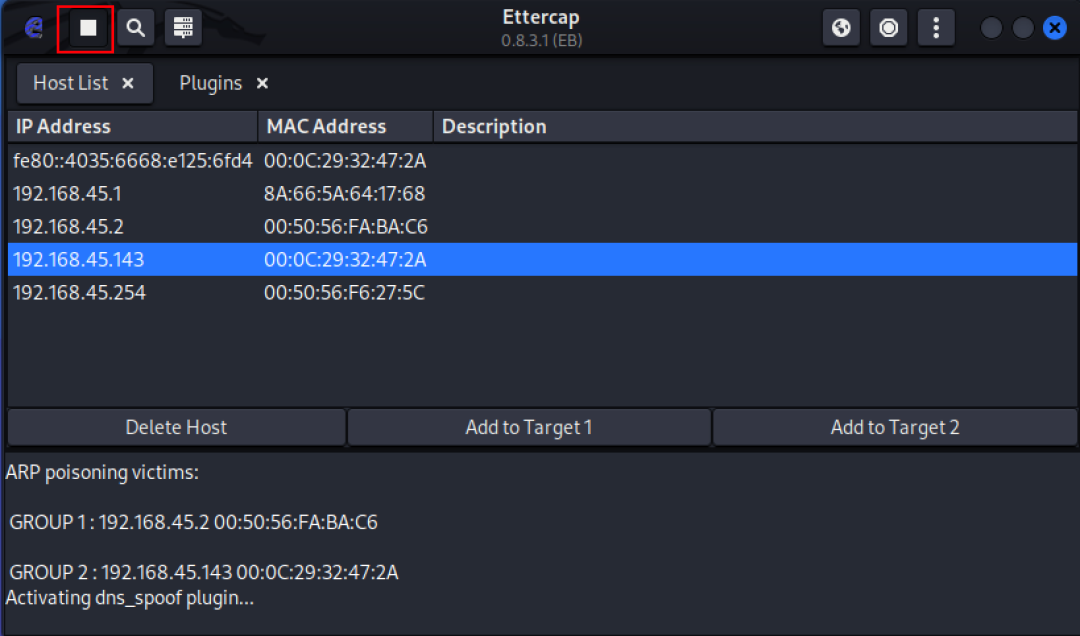Click the Delete Host button
1080x636 pixels.
[176, 427]
